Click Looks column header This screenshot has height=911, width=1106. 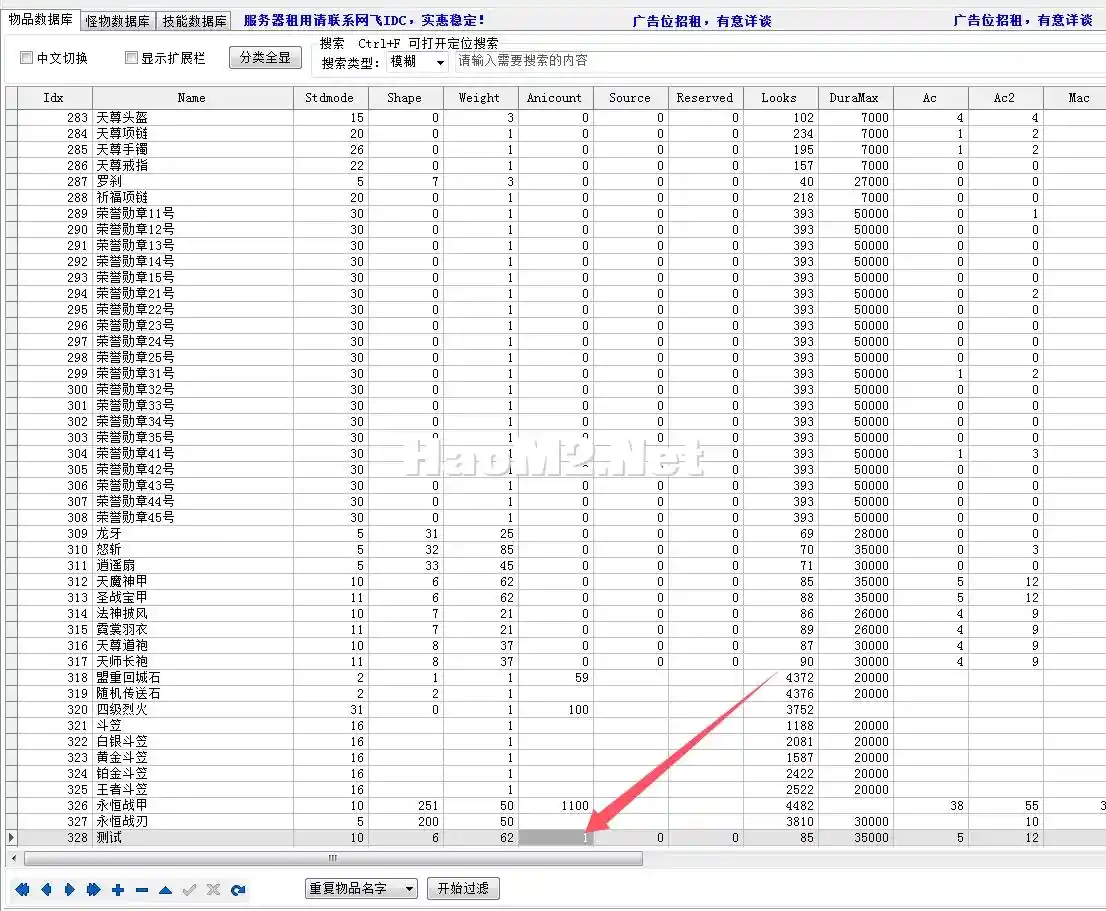[781, 98]
